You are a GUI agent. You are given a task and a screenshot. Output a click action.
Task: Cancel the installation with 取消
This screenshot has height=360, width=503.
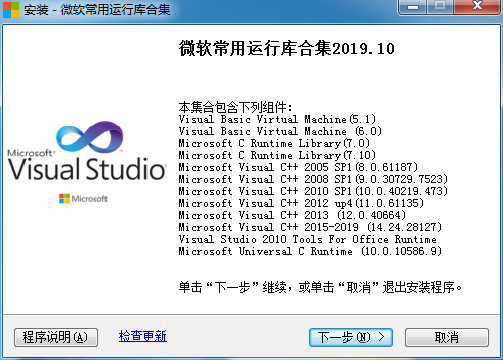(447, 337)
